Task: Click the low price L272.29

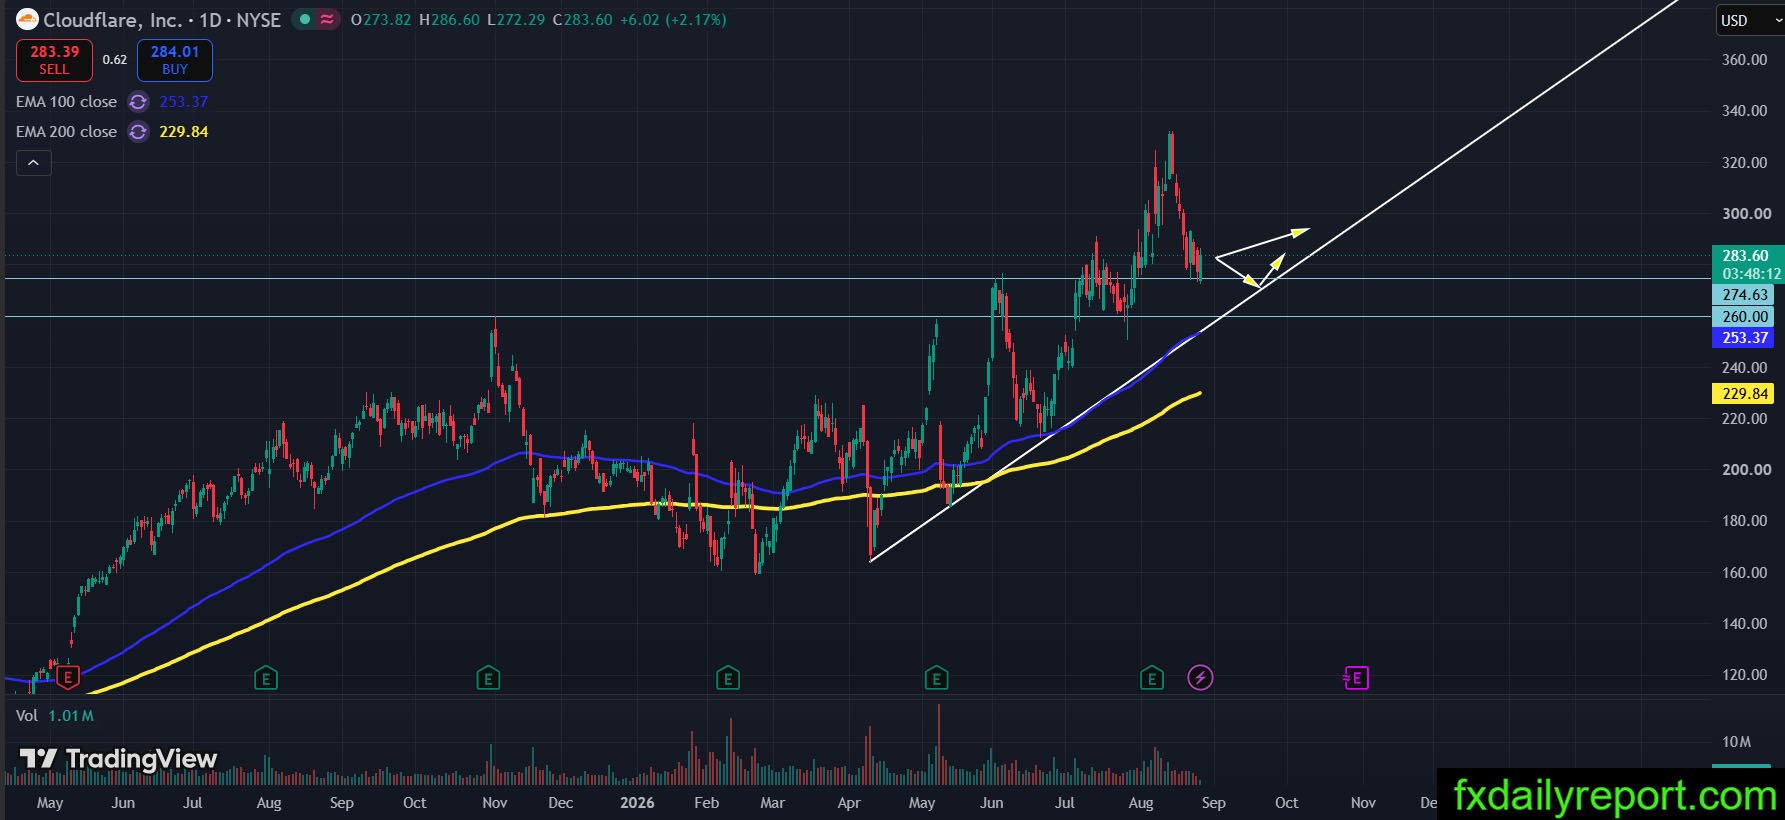Action: point(516,20)
